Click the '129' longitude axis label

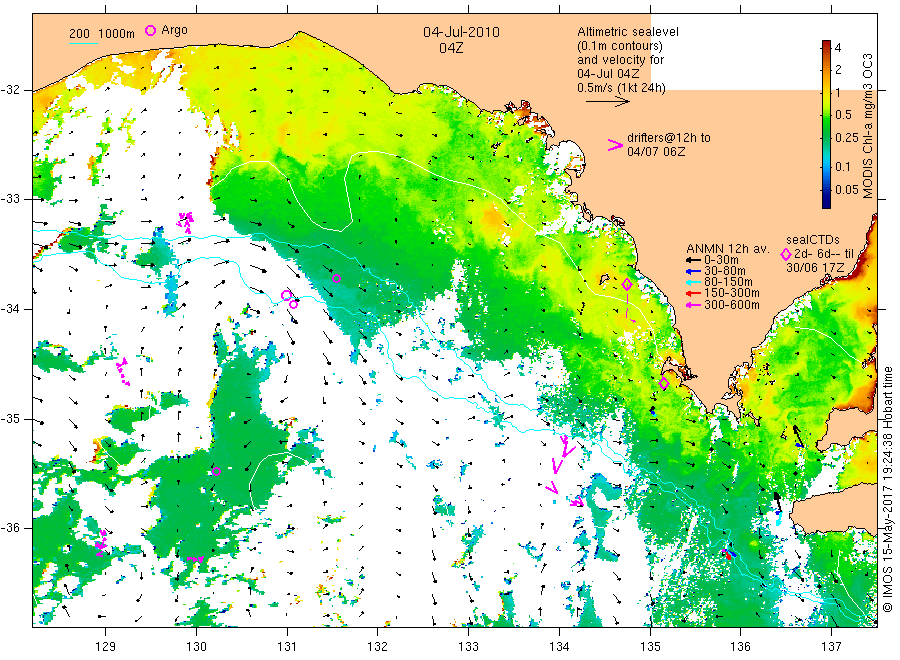106,647
